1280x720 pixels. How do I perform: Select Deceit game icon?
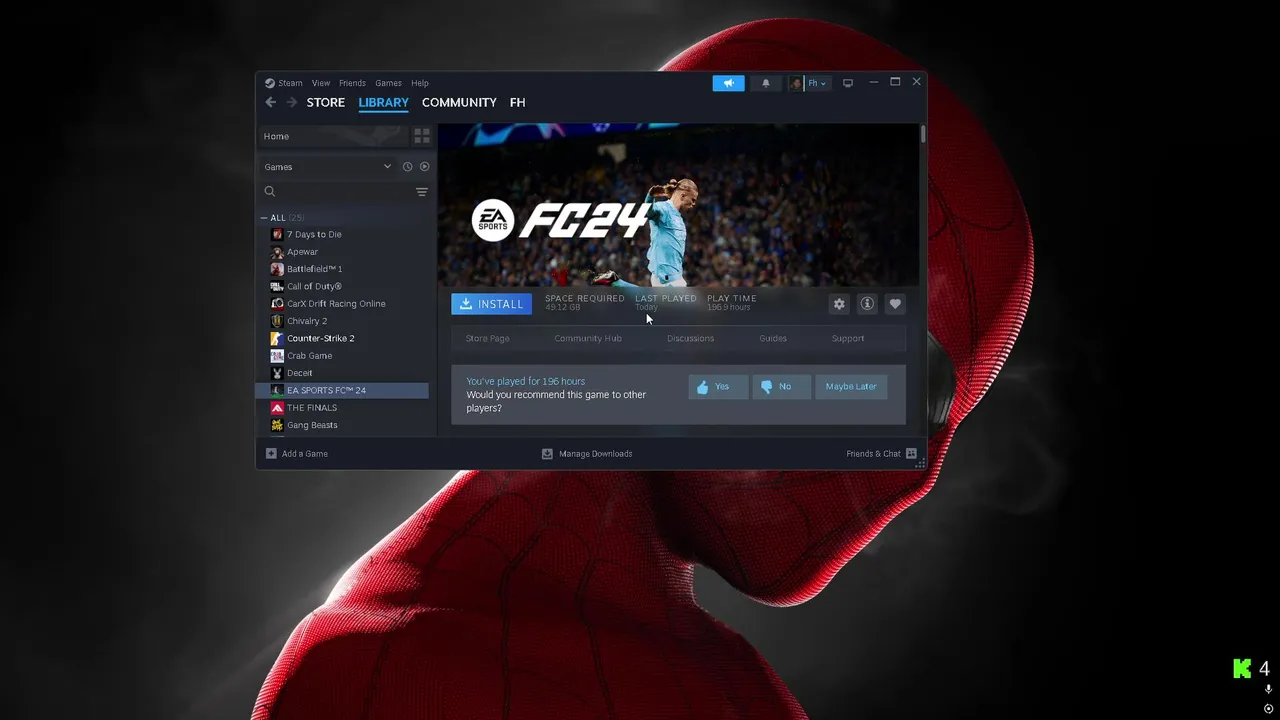click(x=277, y=373)
